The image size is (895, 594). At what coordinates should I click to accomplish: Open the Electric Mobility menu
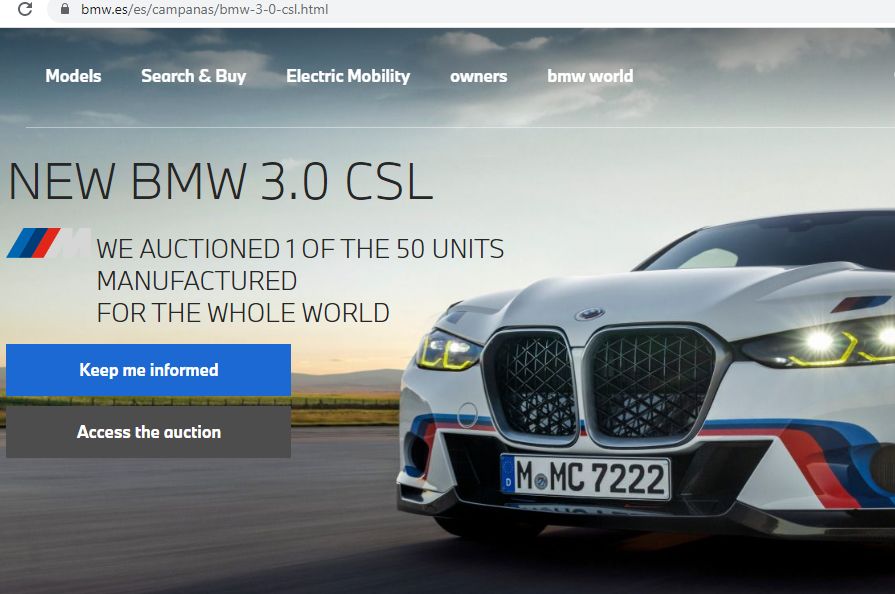tap(348, 76)
